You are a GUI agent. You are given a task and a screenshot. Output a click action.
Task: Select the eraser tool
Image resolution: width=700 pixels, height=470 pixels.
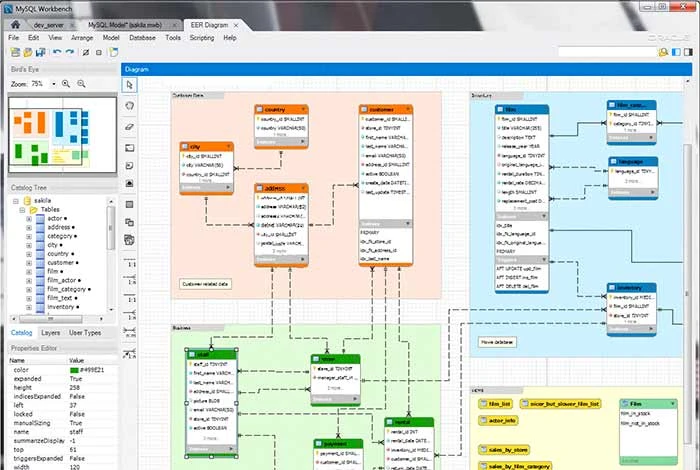[x=129, y=127]
